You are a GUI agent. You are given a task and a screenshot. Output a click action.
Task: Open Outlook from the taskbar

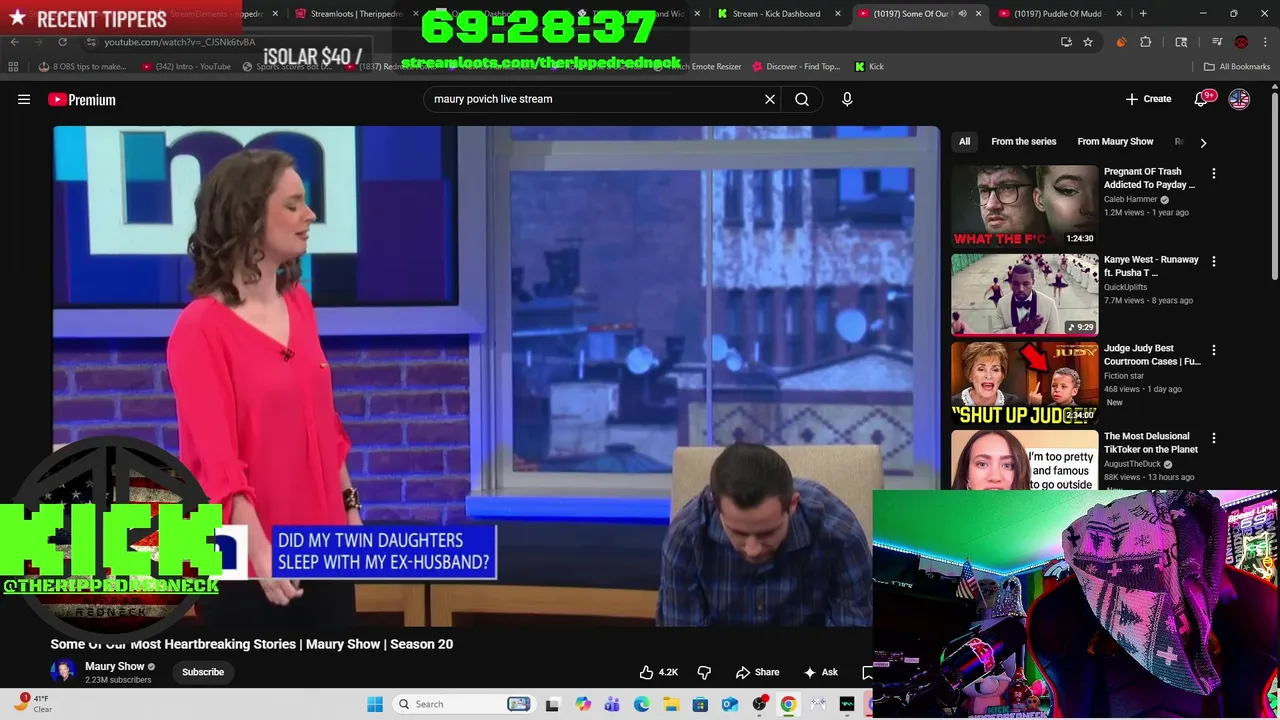(x=730, y=704)
